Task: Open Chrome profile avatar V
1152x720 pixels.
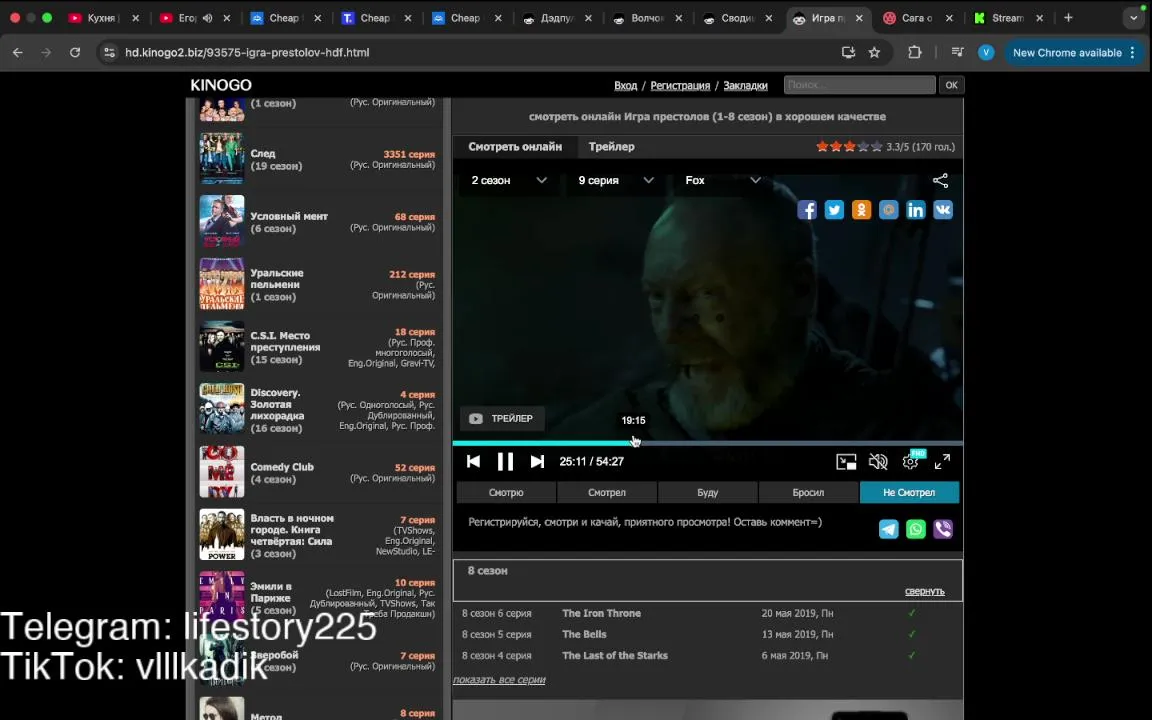Action: [x=986, y=52]
